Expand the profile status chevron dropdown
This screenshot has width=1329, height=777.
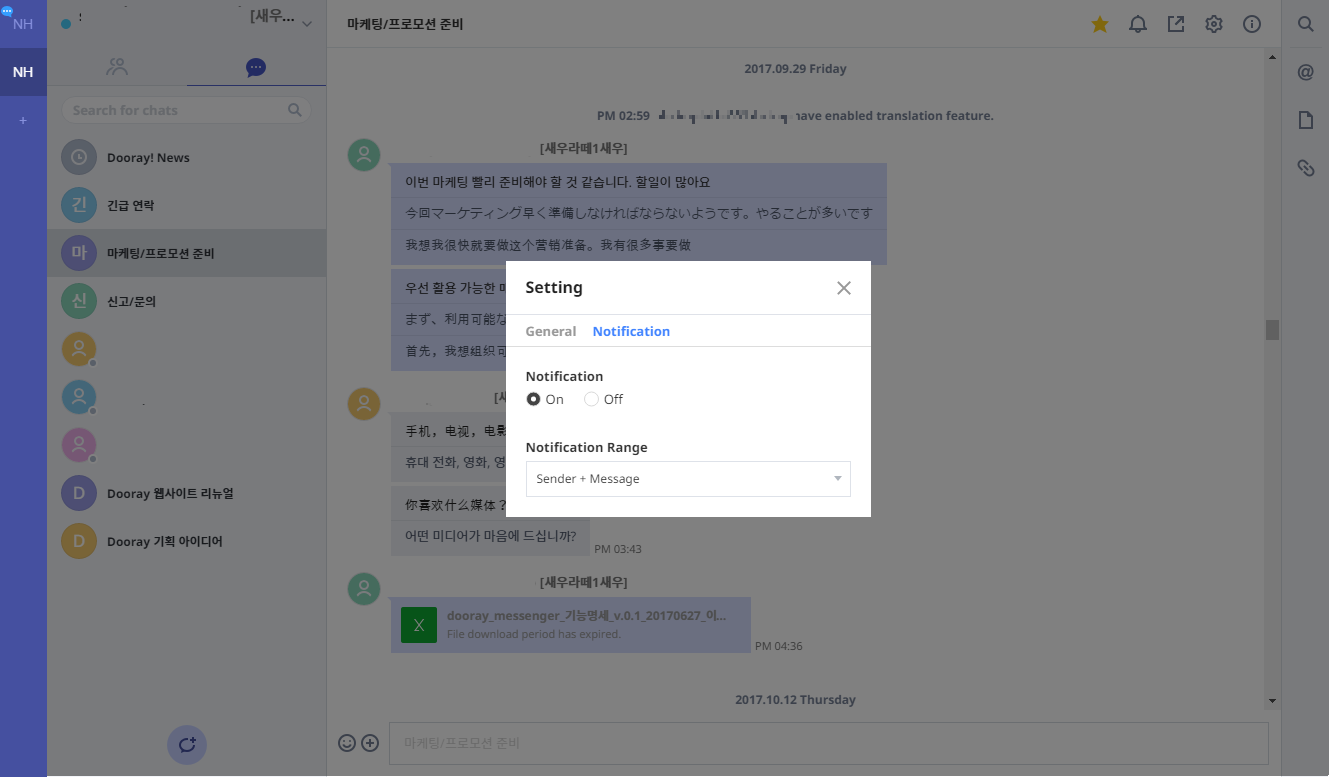coord(306,23)
